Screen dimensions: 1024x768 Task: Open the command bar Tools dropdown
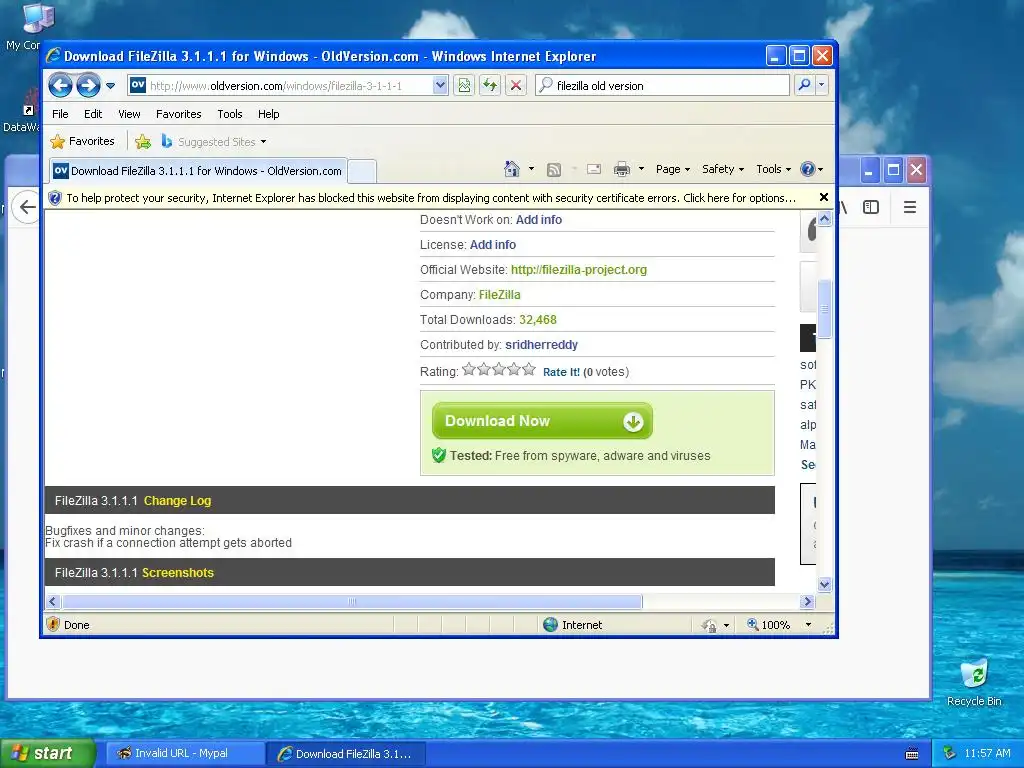[x=773, y=169]
